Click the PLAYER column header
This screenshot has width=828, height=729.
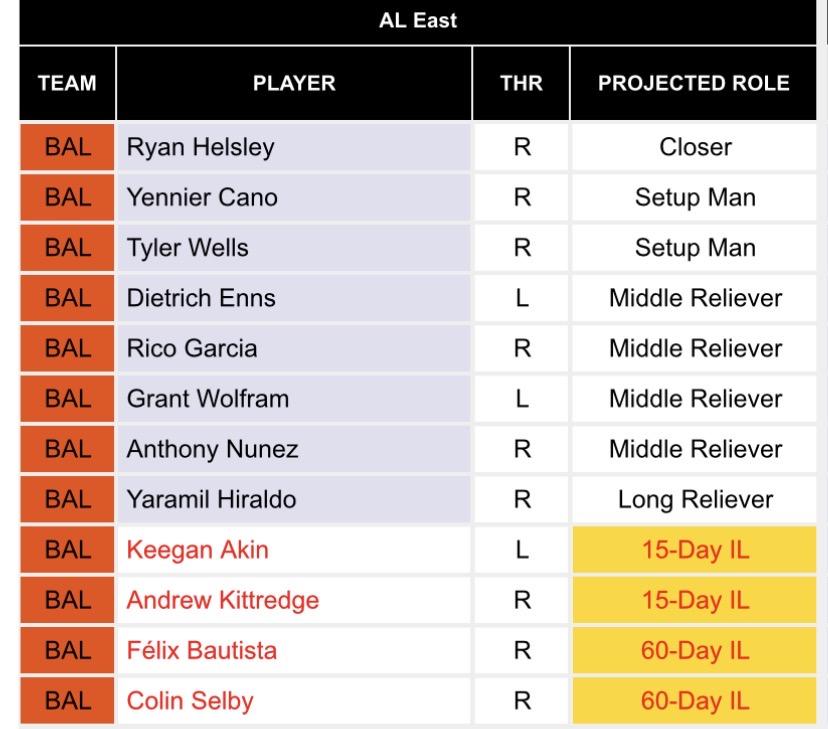[x=293, y=84]
